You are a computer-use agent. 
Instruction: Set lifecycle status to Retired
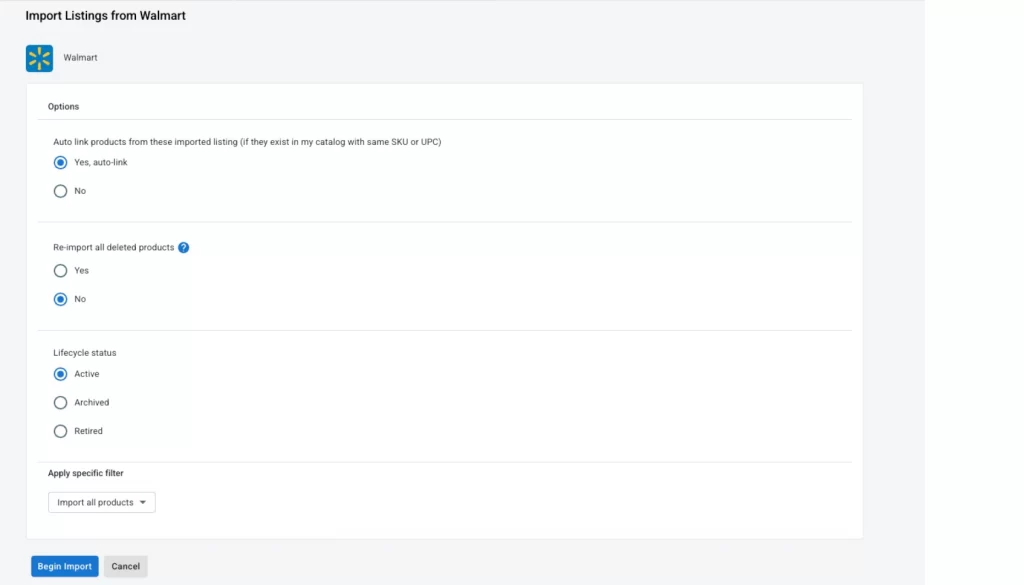click(x=60, y=432)
